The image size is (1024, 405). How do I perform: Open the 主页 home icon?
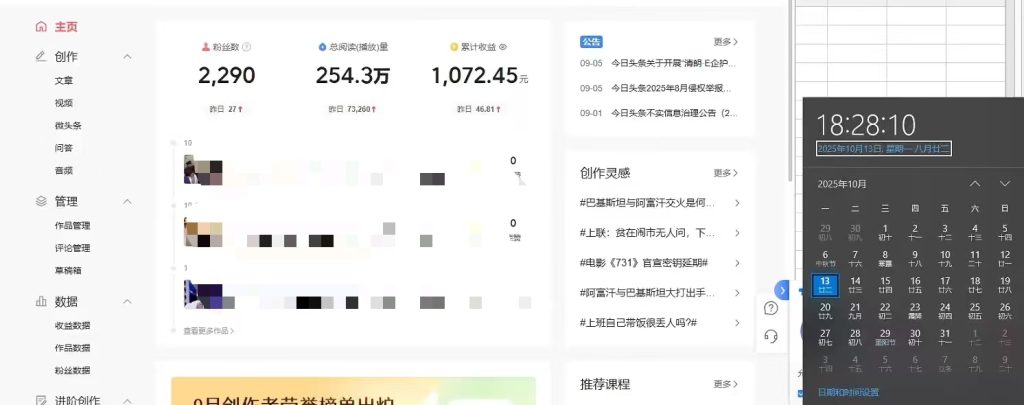[40, 27]
